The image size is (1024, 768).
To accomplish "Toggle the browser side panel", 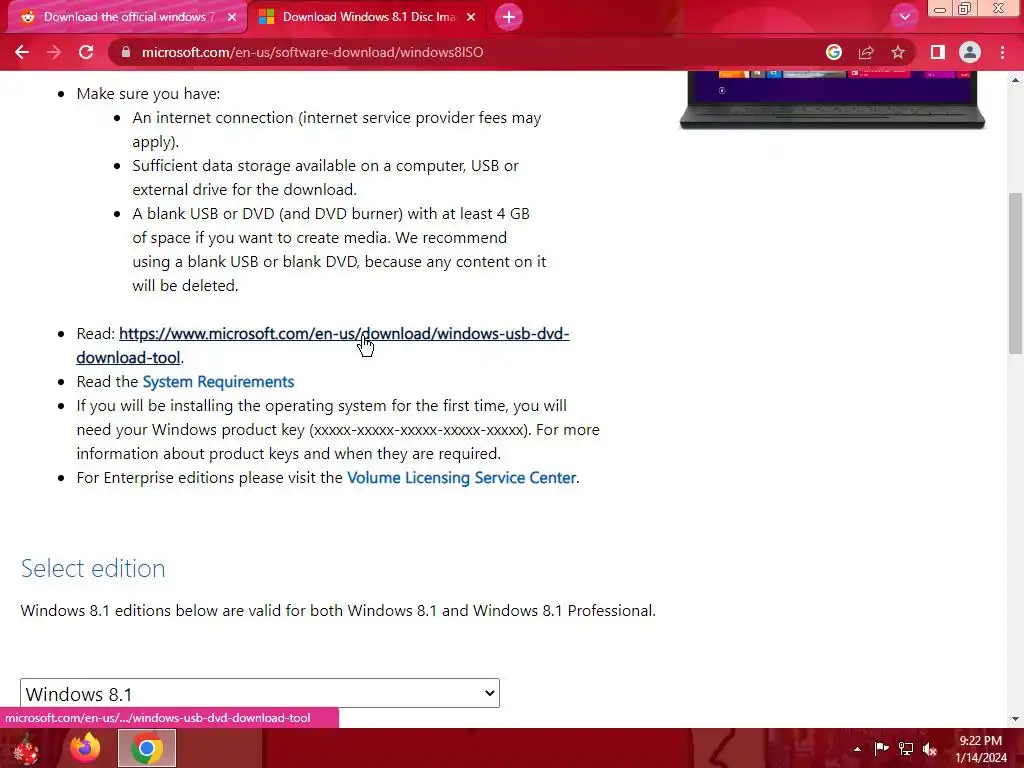I will [938, 52].
